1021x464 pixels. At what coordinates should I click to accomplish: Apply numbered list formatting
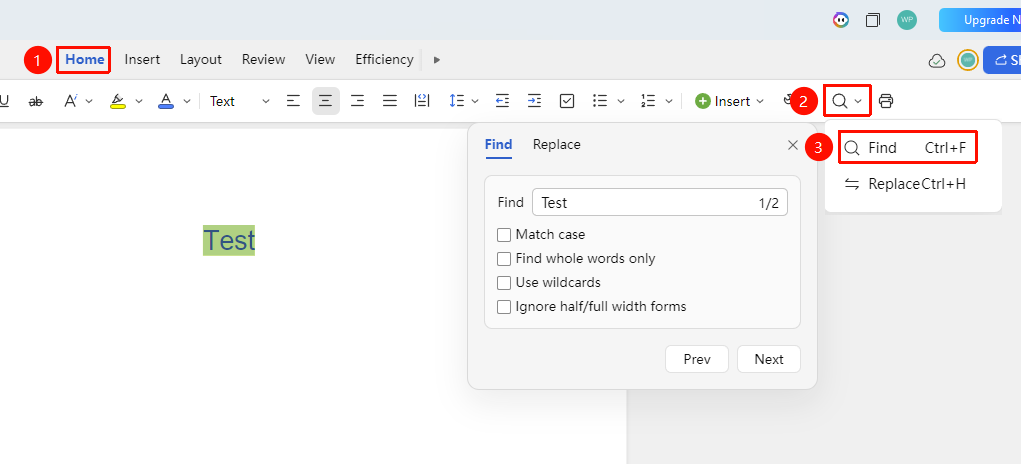click(648, 101)
